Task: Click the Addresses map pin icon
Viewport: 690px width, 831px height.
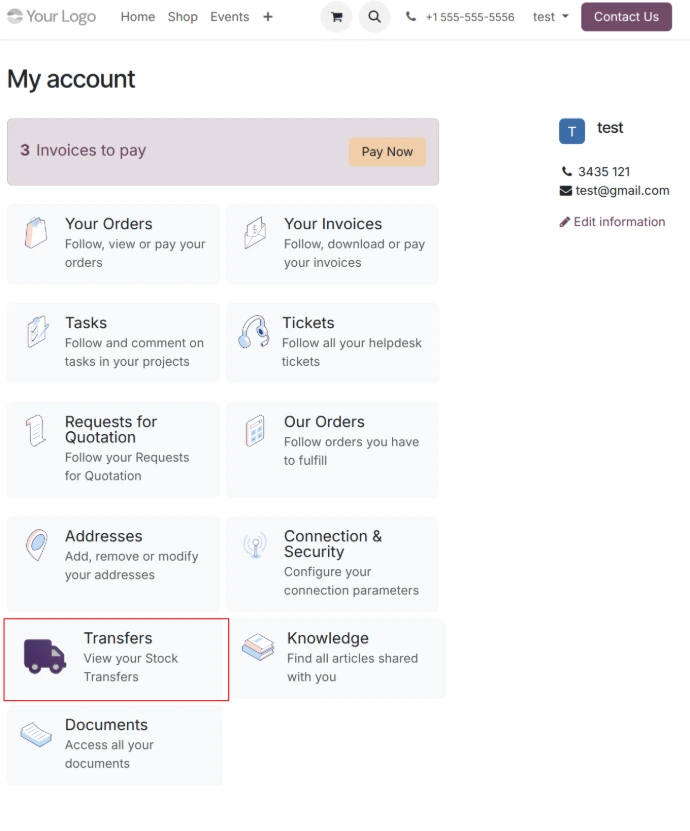Action: 36,545
